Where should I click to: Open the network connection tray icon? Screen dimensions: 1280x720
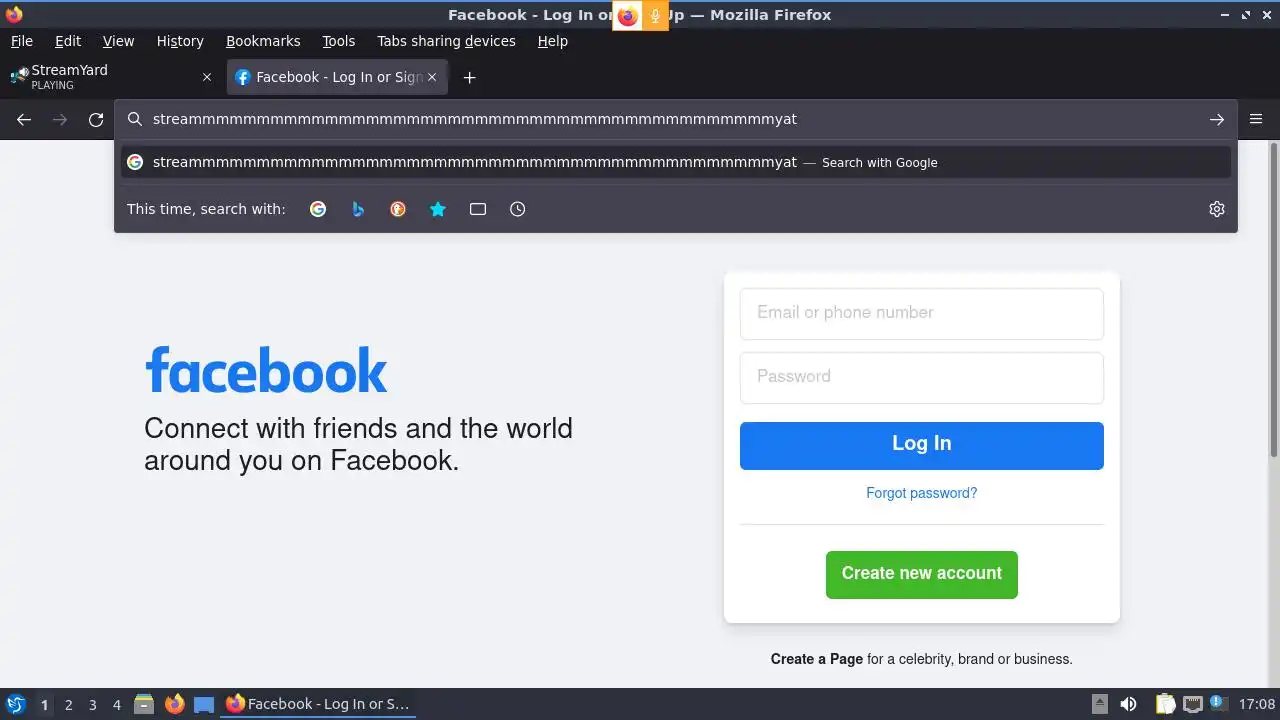pos(1192,704)
